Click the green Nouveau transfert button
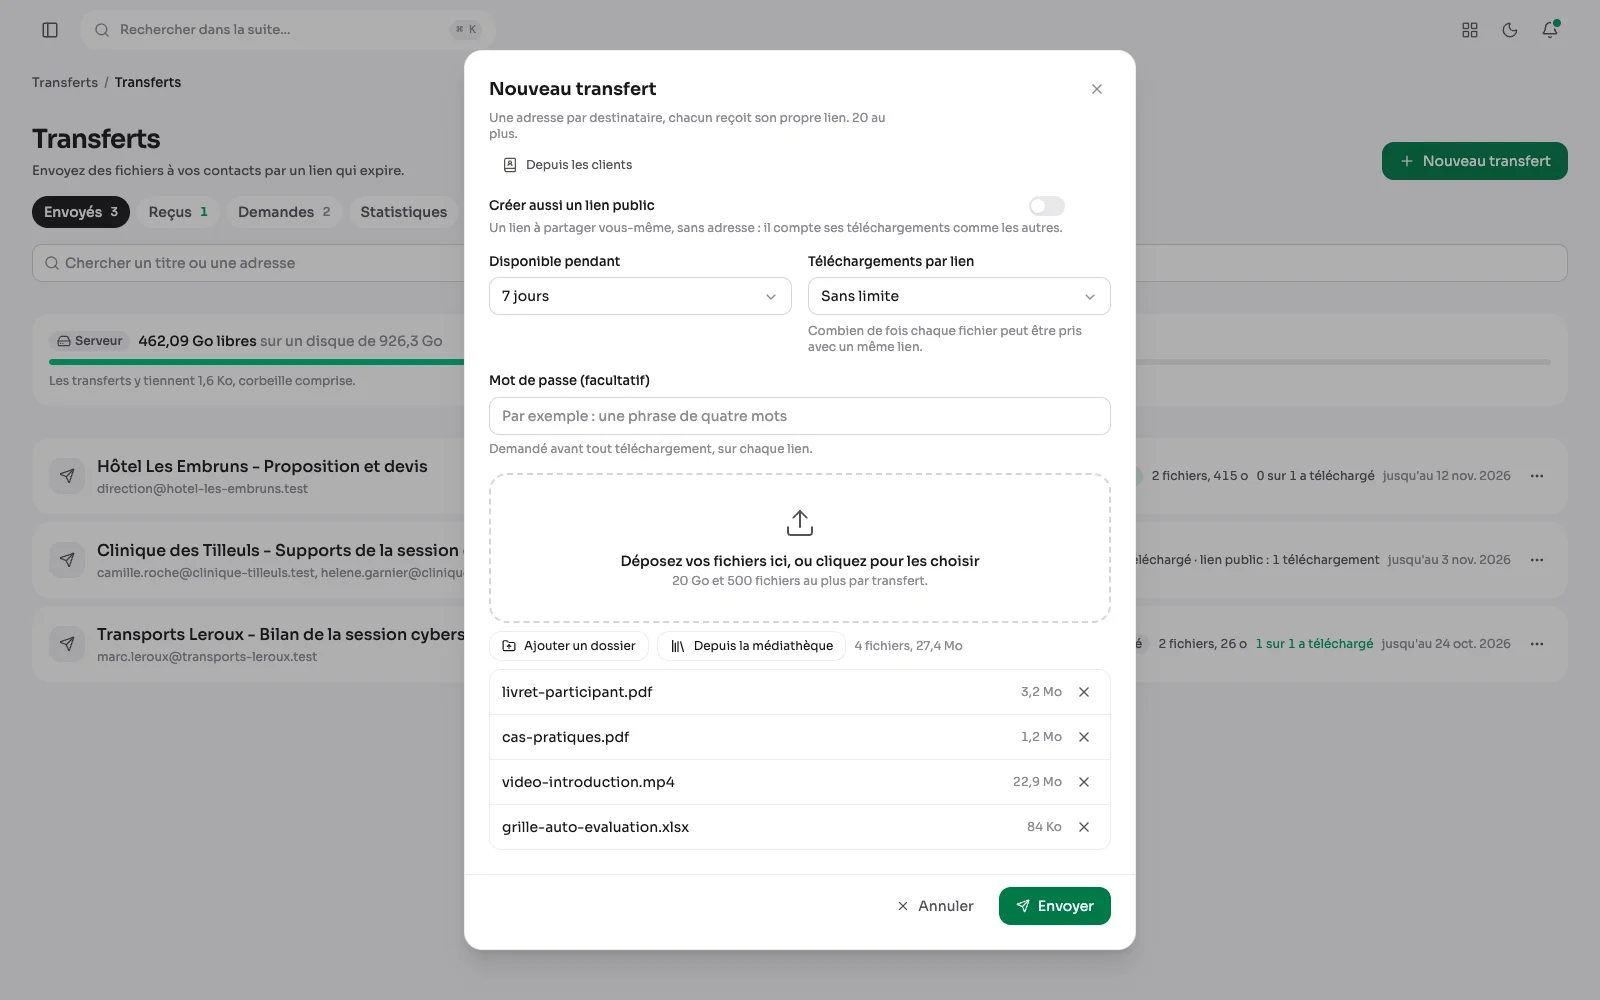Image resolution: width=1600 pixels, height=1000 pixels. (1475, 161)
